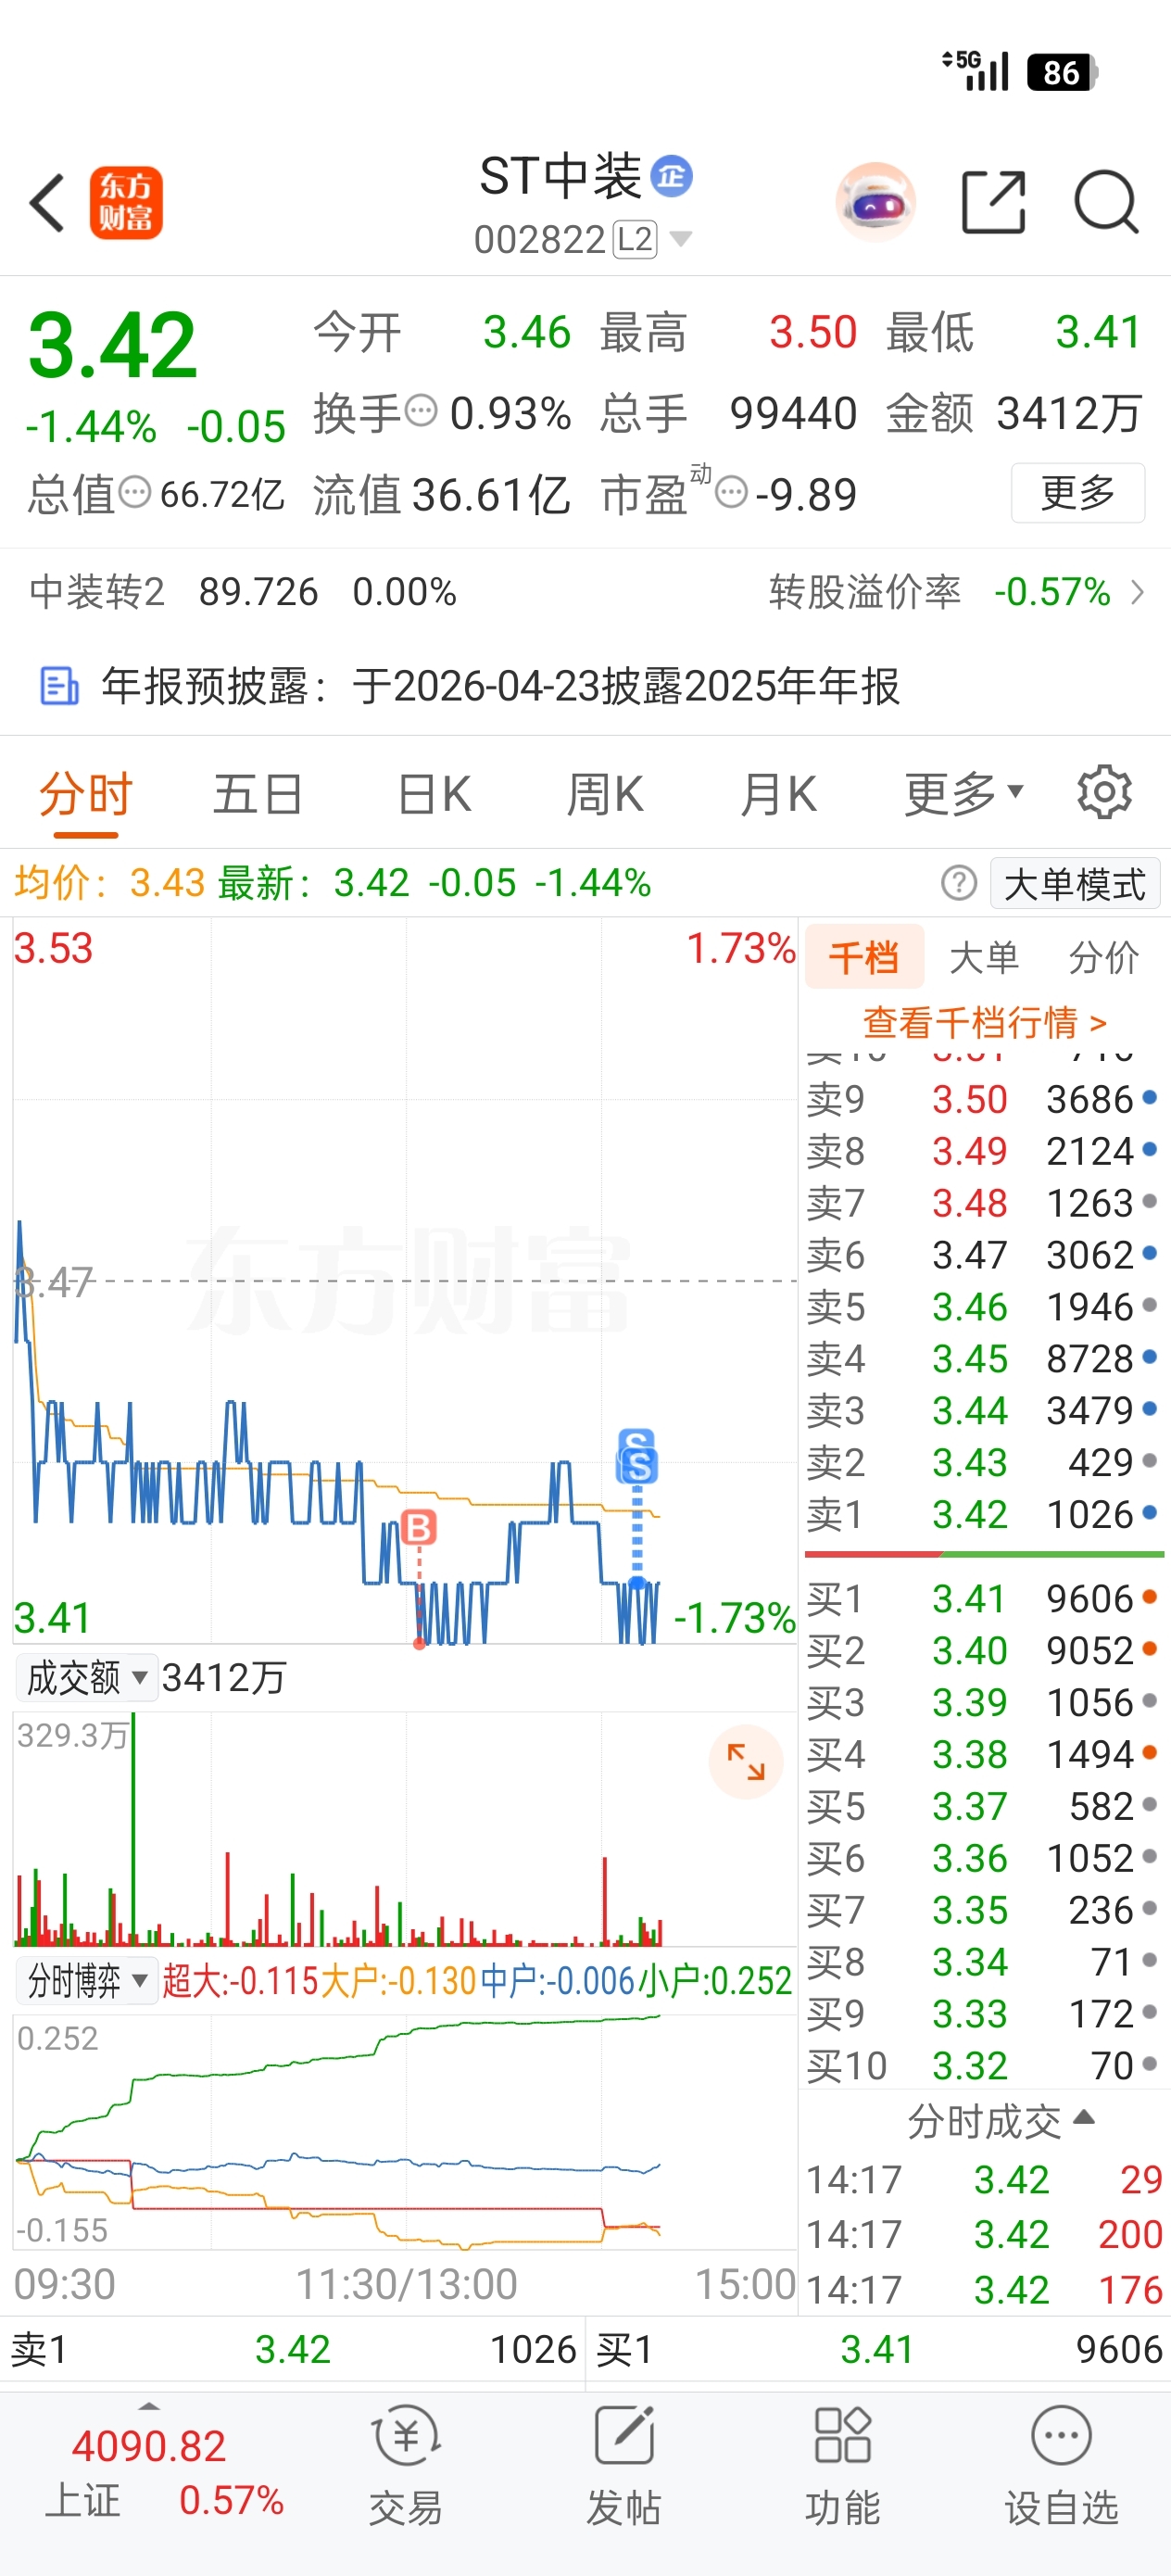Select 买10 3.32 order row
Viewport: 1171px width, 2576px height.
point(984,2065)
